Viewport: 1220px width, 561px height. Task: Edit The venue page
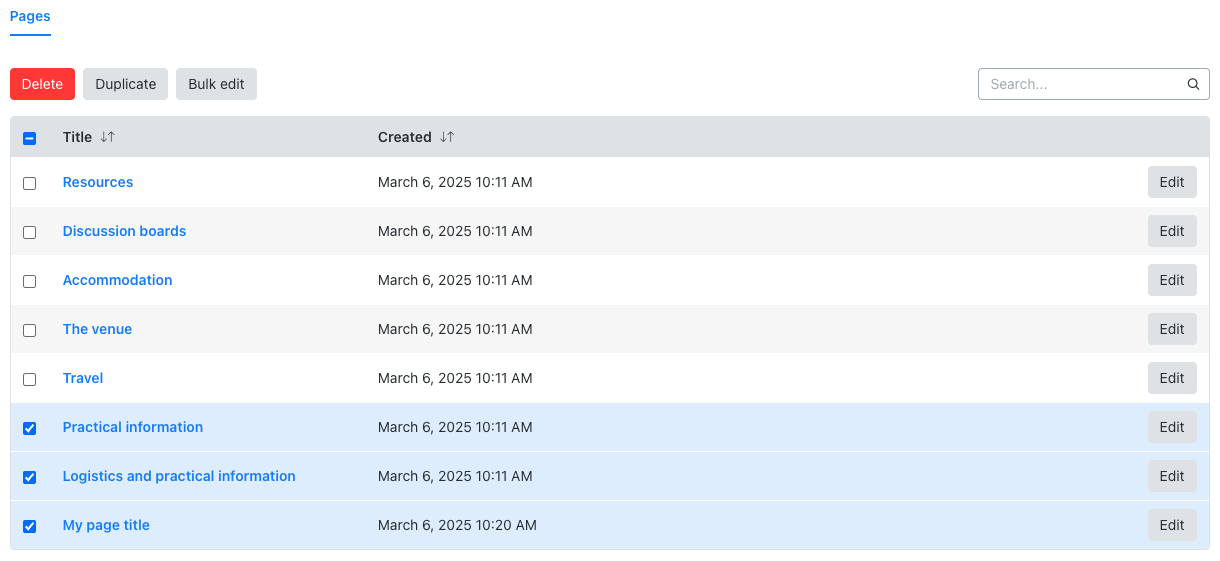[1172, 329]
